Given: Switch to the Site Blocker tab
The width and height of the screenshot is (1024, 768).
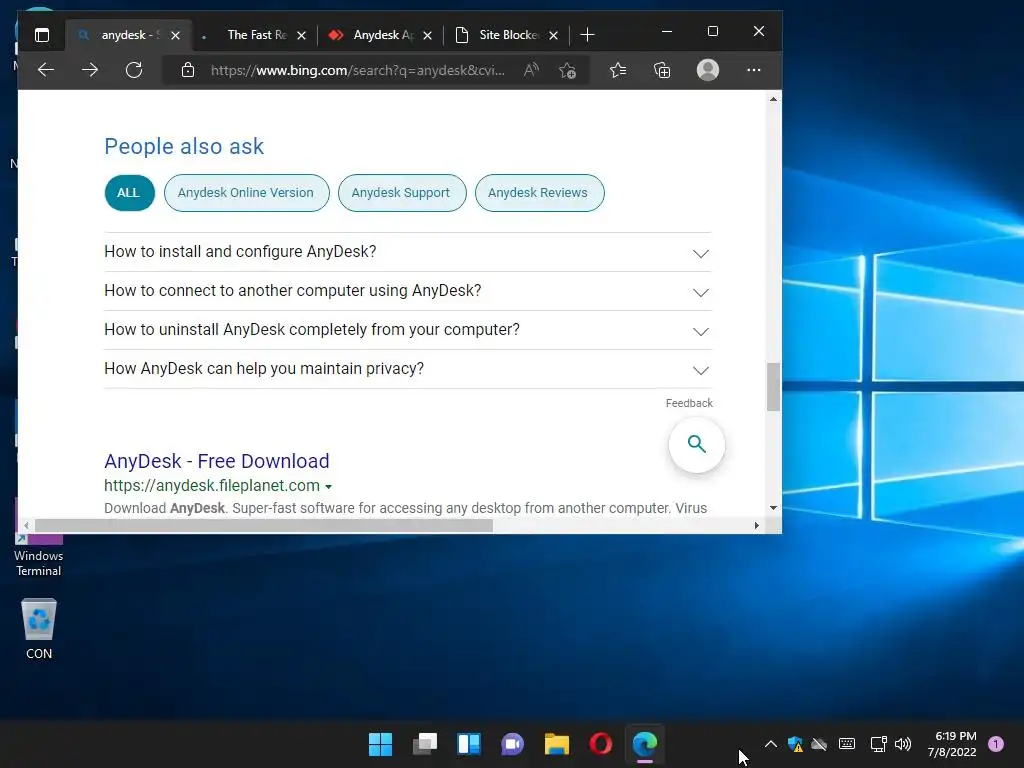Looking at the screenshot, I should tap(509, 35).
